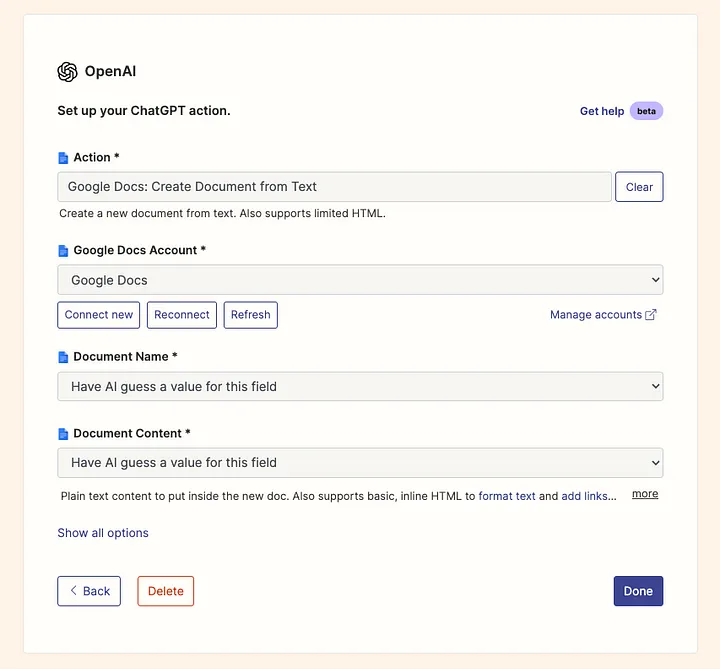Open the Get help link

602,111
